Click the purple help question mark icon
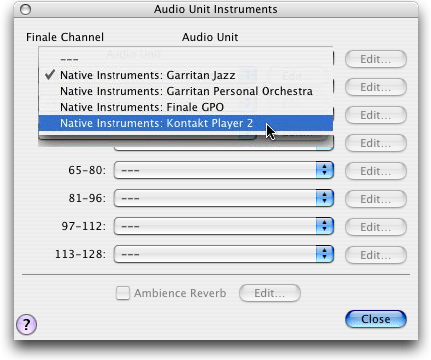 (26, 324)
